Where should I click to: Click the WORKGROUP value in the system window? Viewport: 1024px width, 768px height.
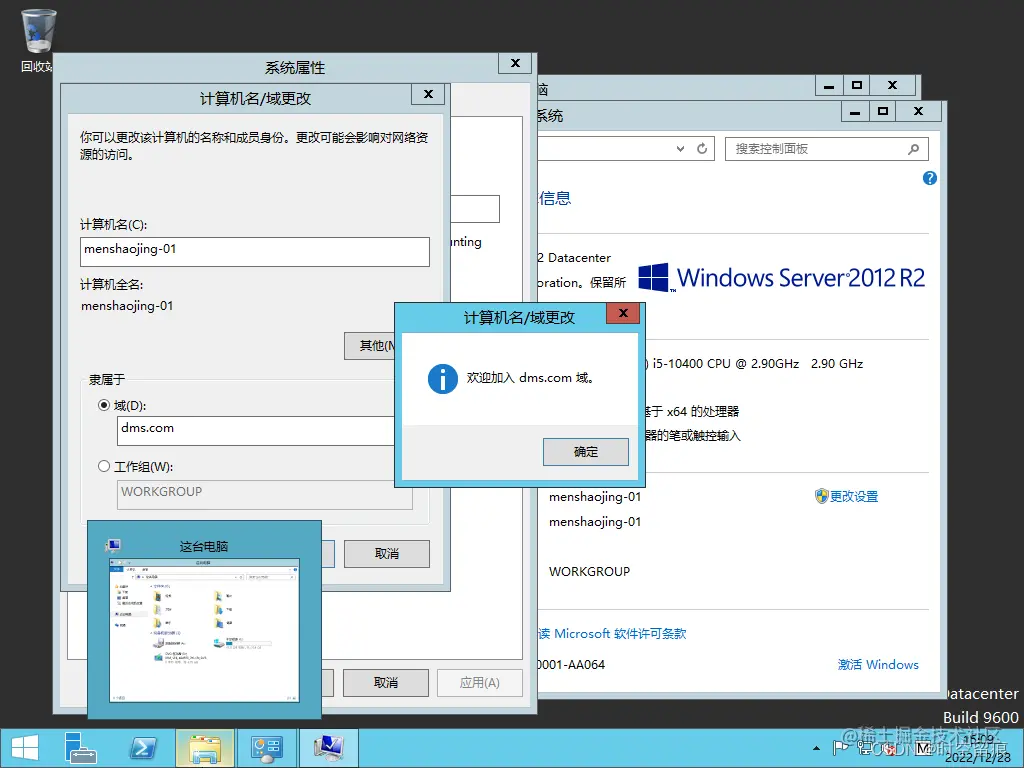589,571
